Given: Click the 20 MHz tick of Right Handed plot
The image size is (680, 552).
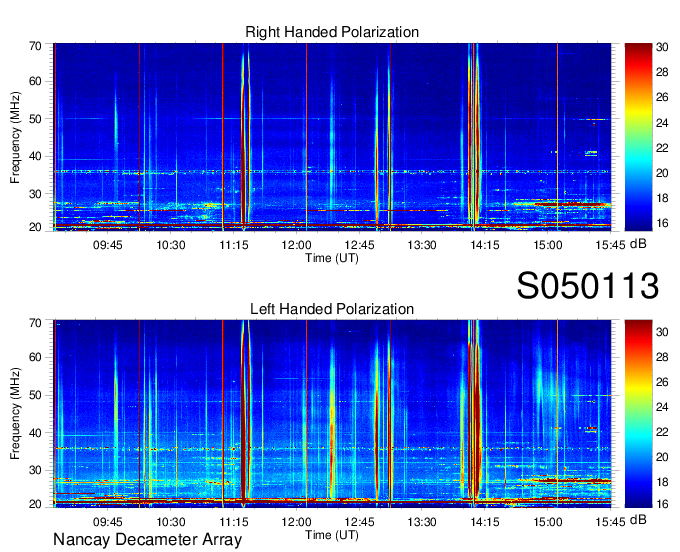Looking at the screenshot, I should [35, 227].
